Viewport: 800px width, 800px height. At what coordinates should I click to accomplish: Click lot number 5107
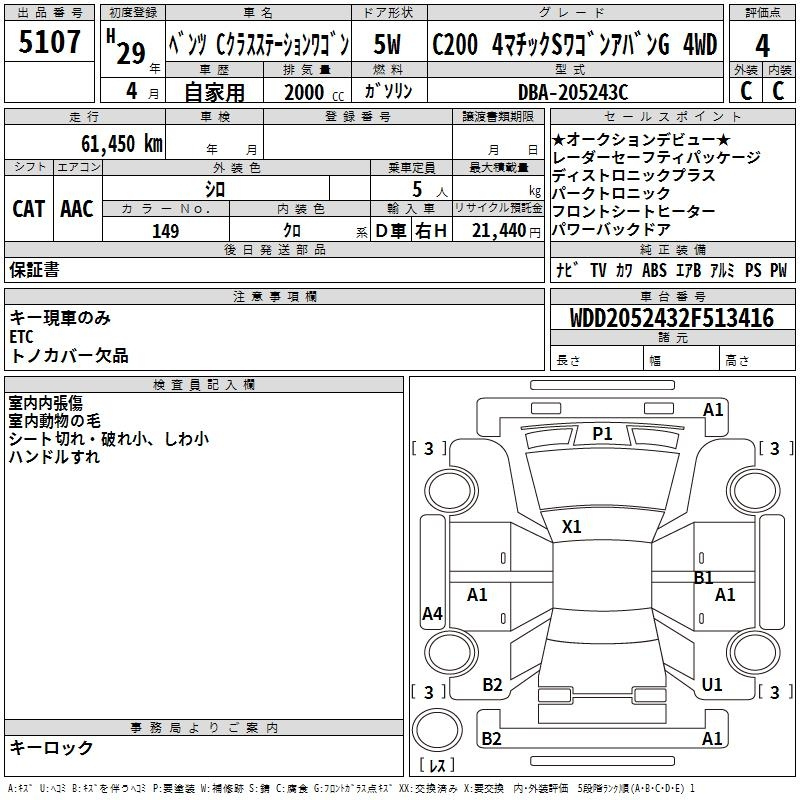50,43
